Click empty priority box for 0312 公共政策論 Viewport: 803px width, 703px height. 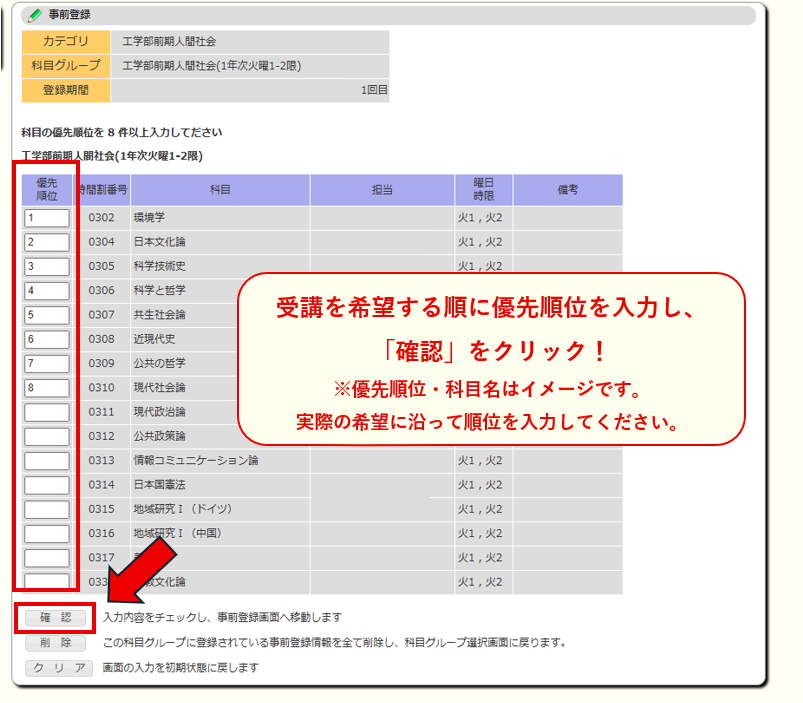[x=47, y=437]
